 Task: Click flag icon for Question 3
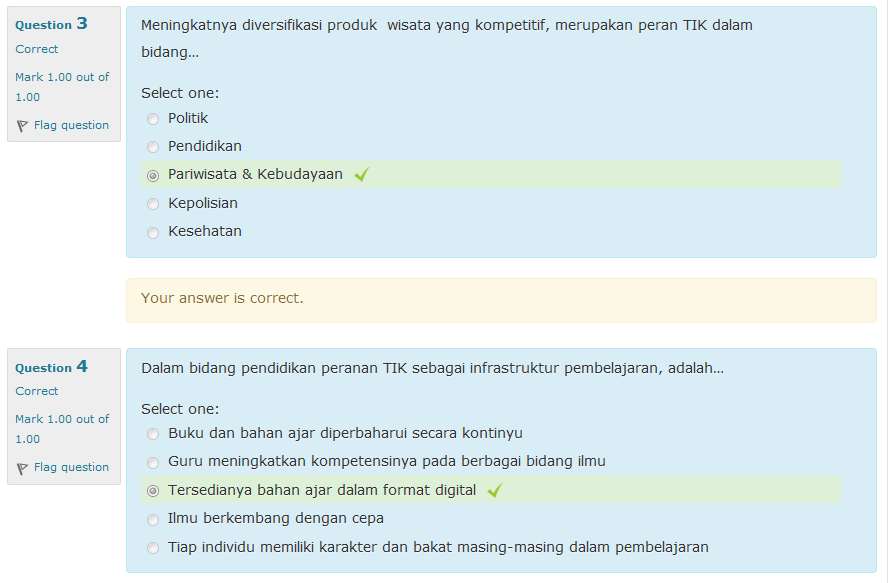coord(22,126)
